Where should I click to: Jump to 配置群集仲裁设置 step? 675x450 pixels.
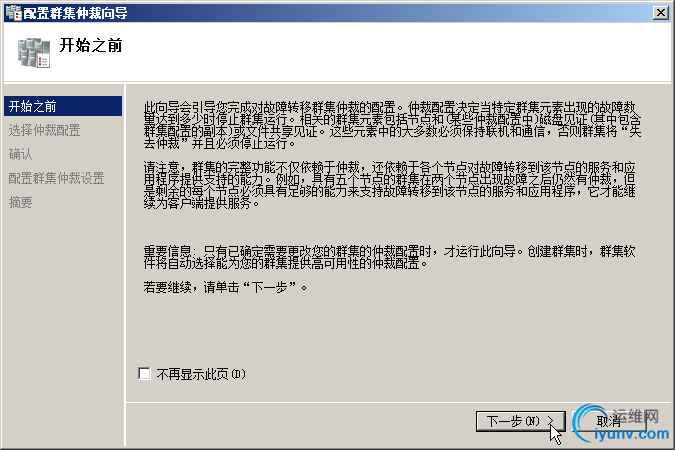coord(56,178)
